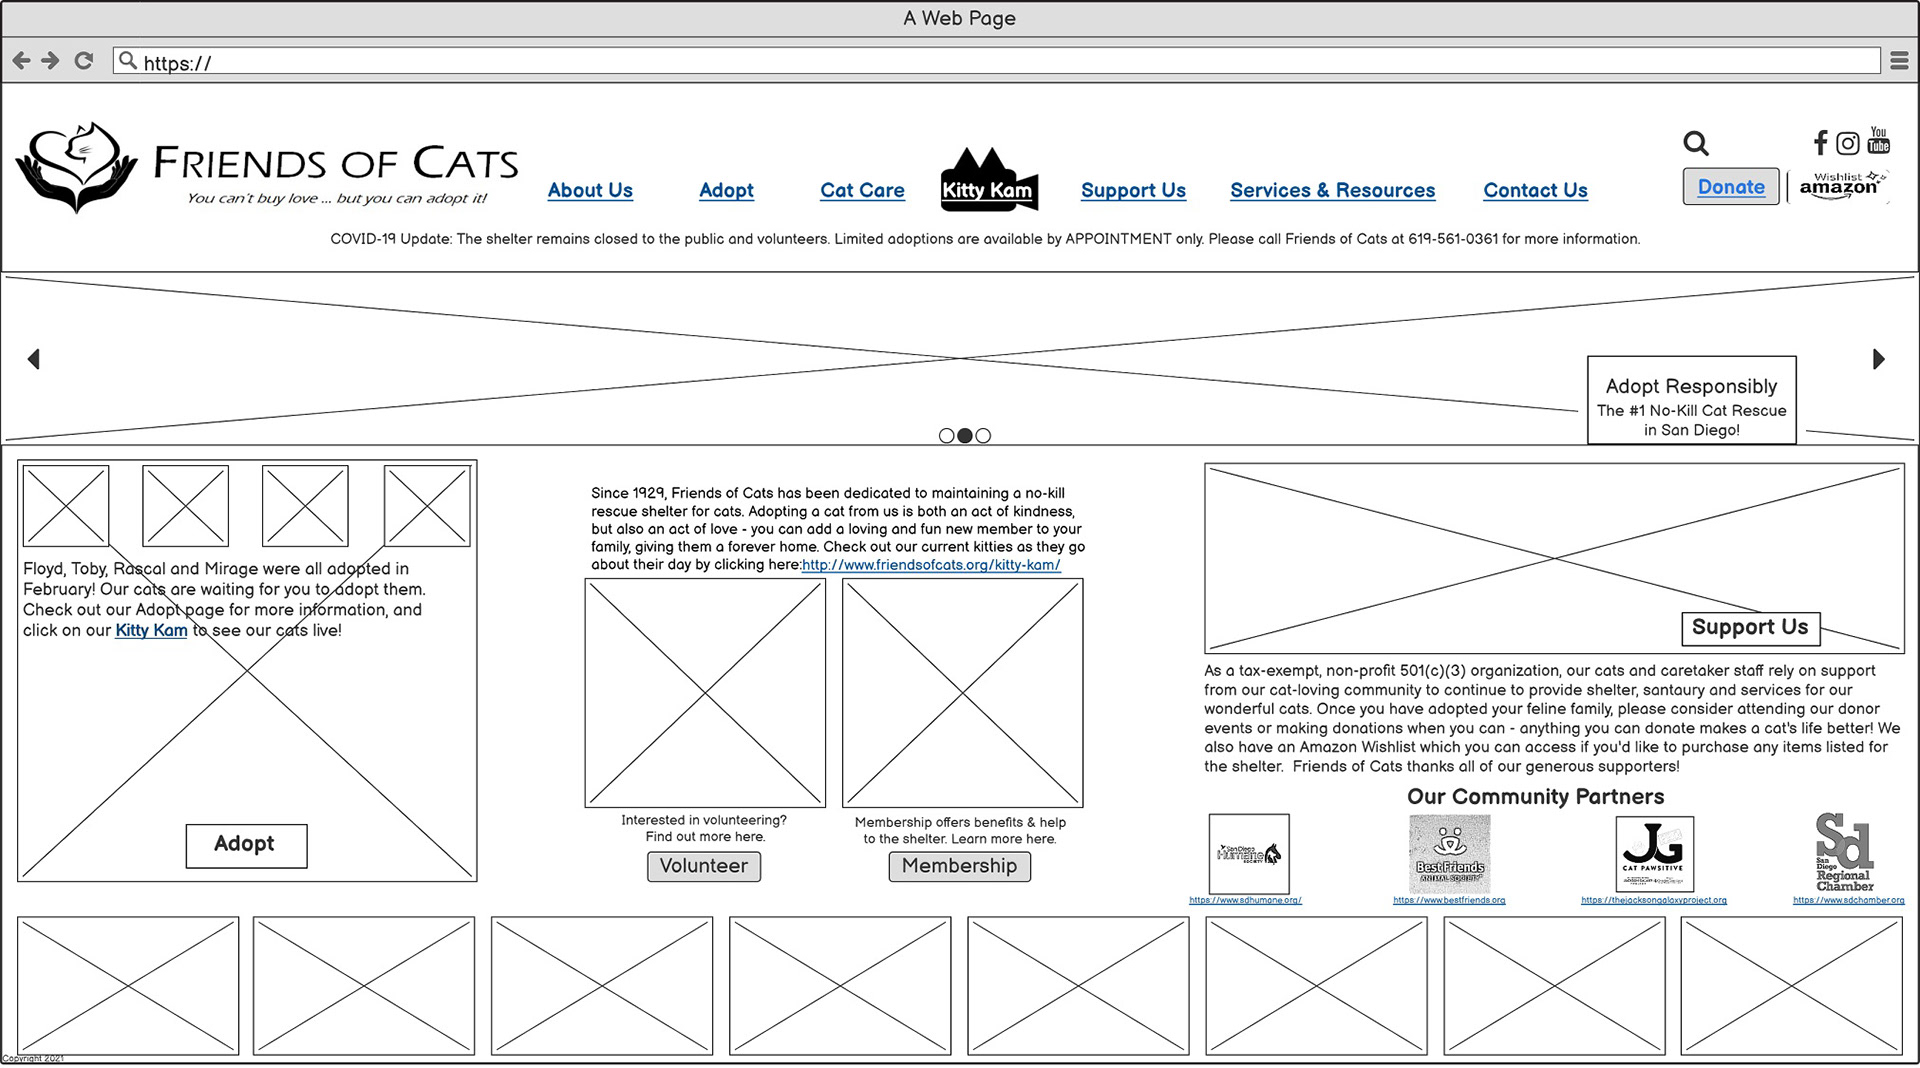Open the Instagram icon
The width and height of the screenshot is (1920, 1068).
[1848, 143]
